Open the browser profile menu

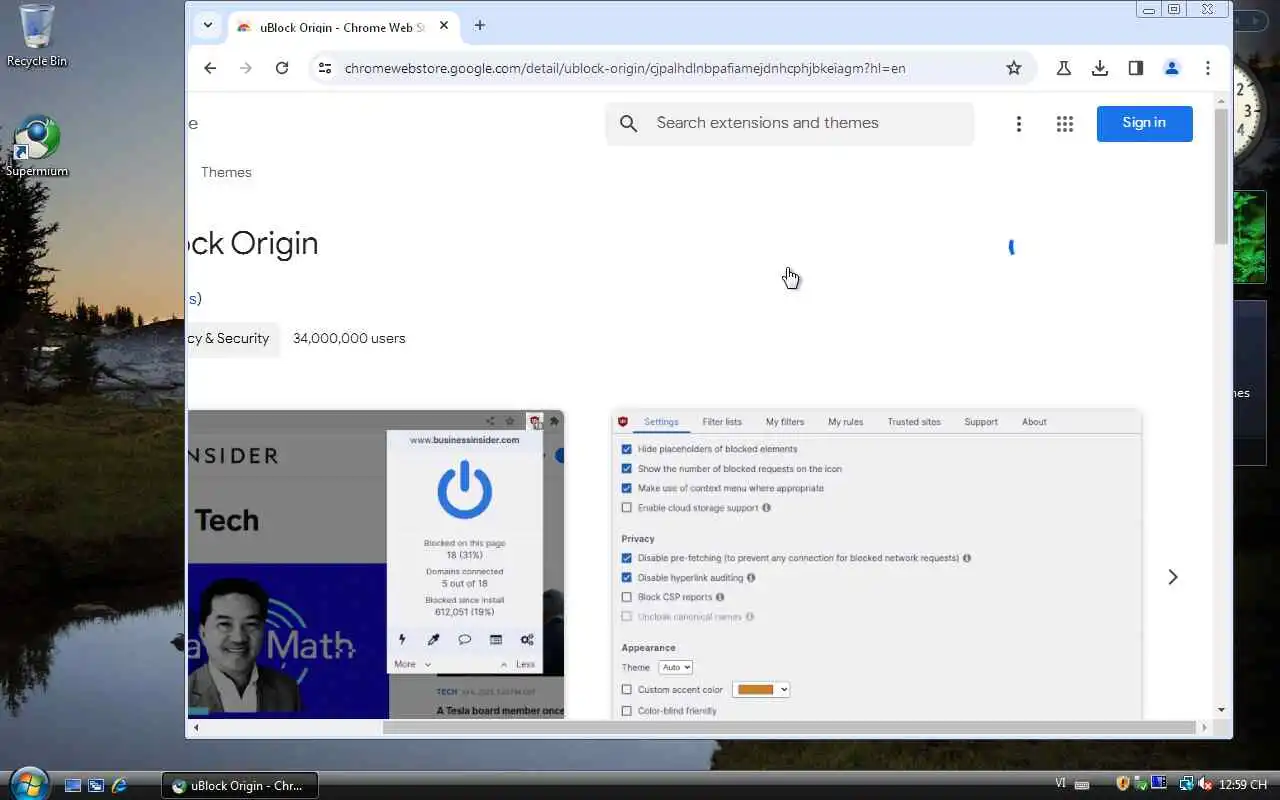click(1172, 68)
